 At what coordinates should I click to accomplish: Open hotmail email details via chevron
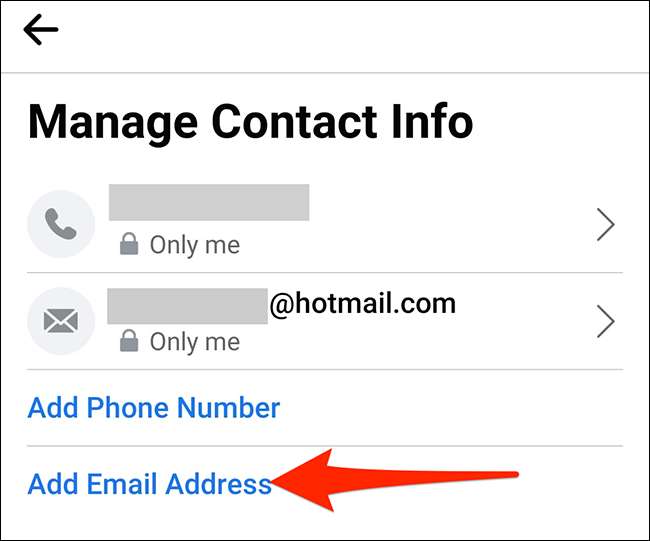point(606,321)
